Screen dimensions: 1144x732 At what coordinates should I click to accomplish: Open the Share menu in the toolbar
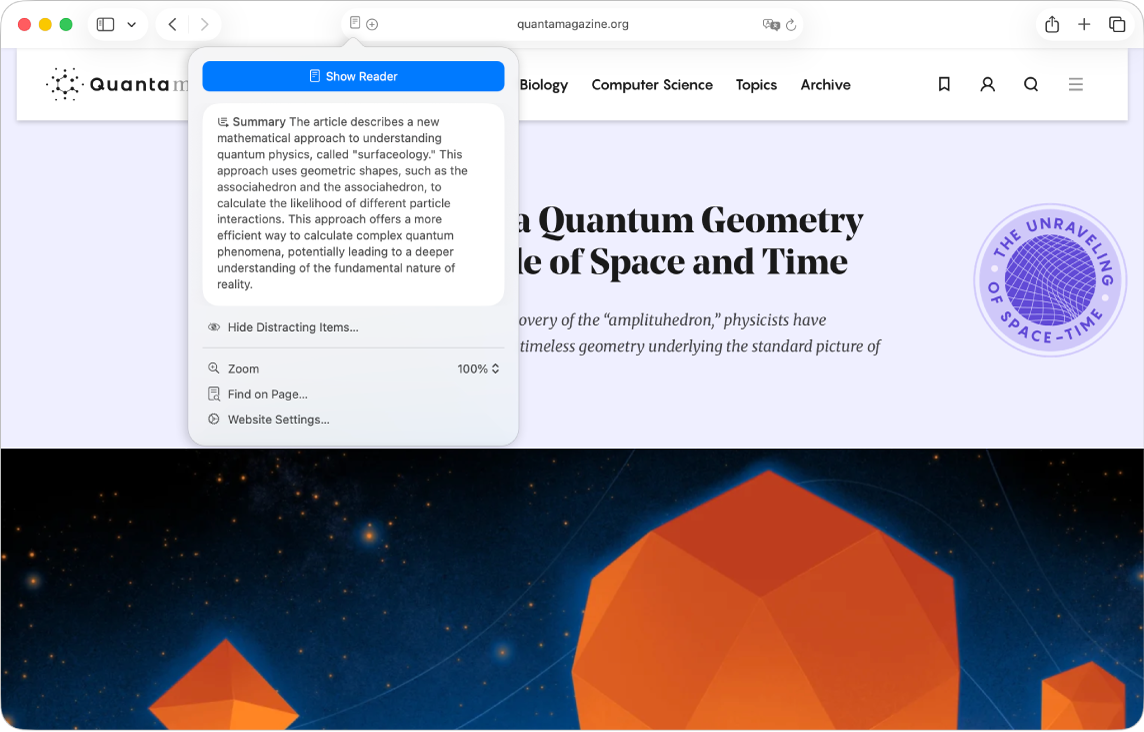pos(1051,23)
